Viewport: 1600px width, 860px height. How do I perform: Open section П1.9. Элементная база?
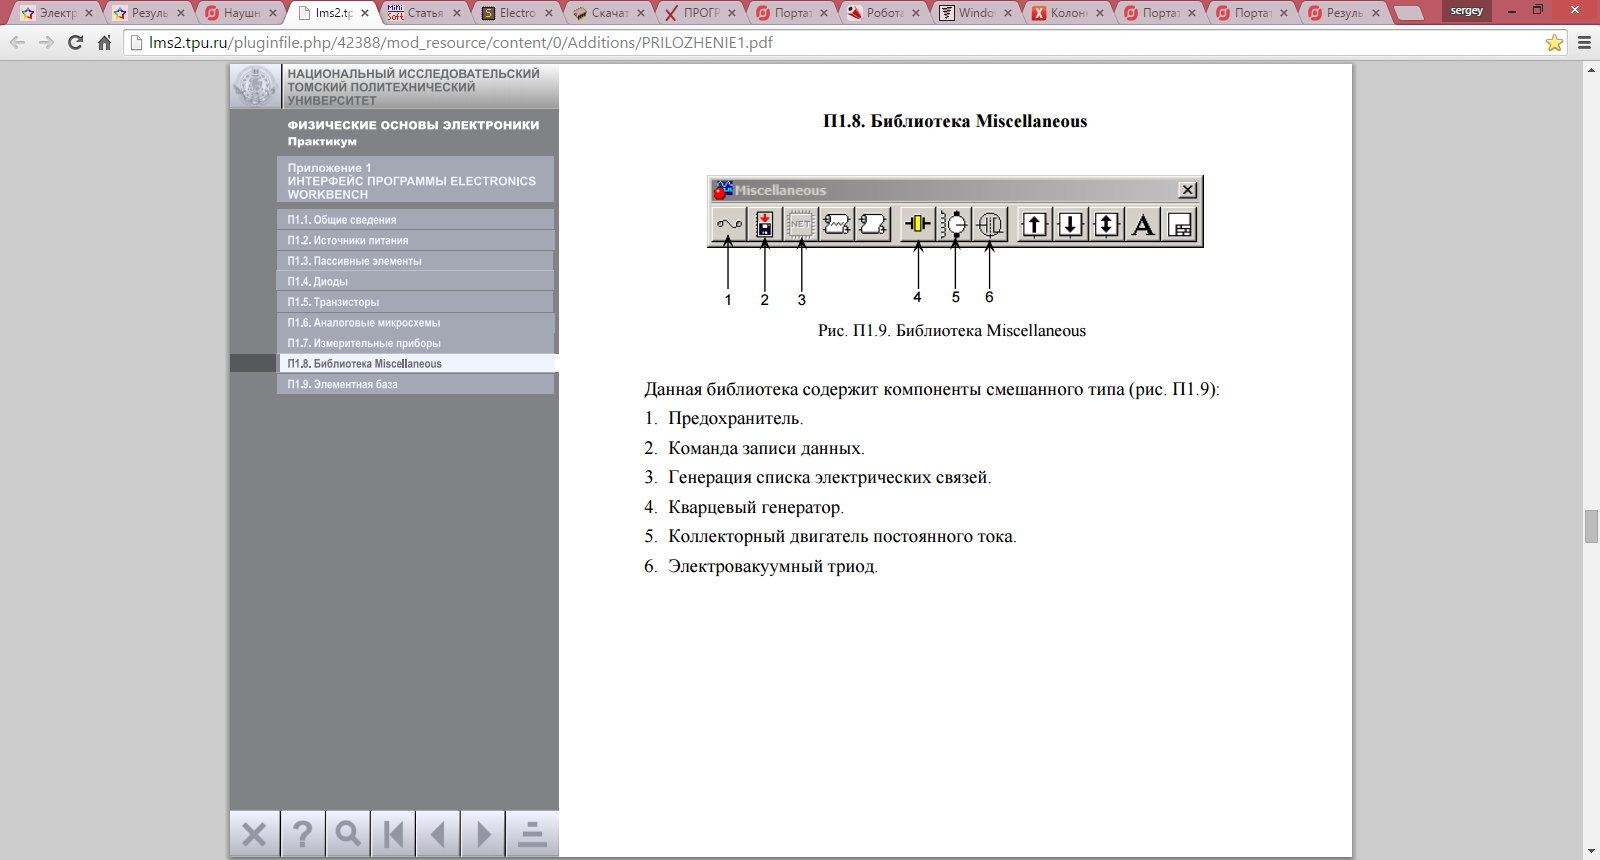415,384
